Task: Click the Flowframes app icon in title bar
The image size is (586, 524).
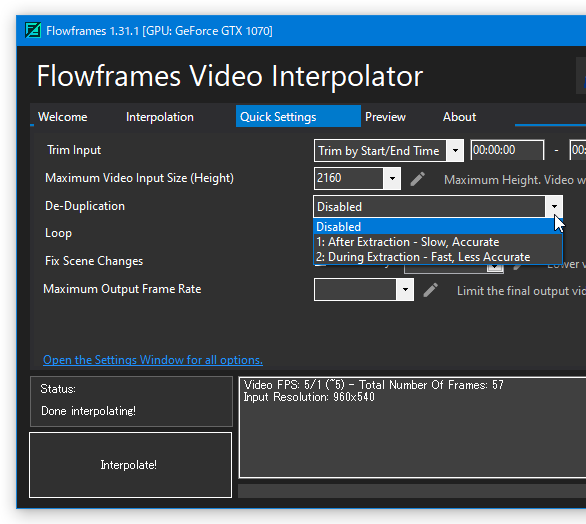Action: (x=33, y=30)
